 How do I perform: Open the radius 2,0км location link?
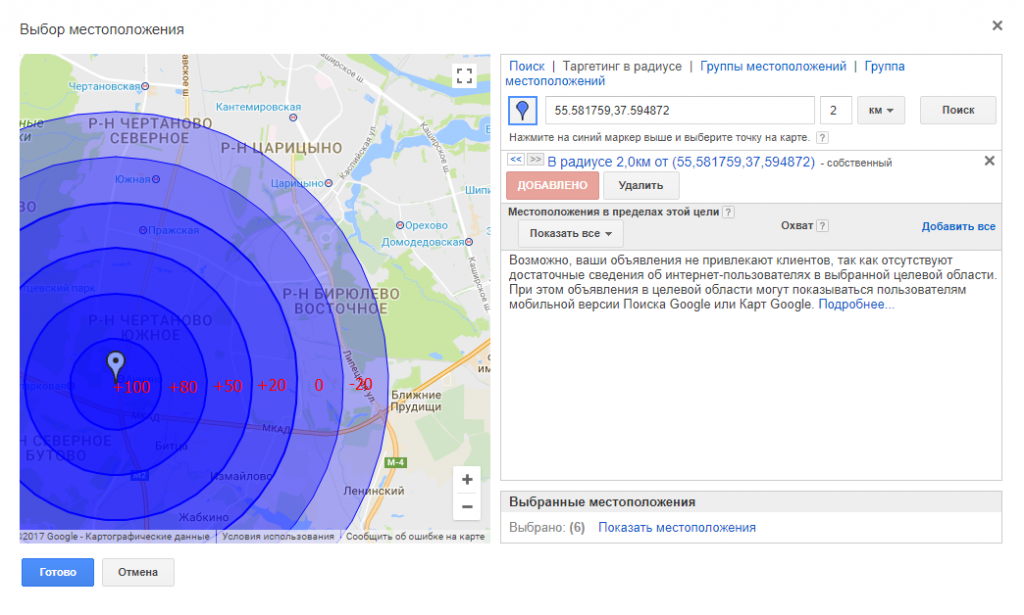pyautogui.click(x=681, y=162)
